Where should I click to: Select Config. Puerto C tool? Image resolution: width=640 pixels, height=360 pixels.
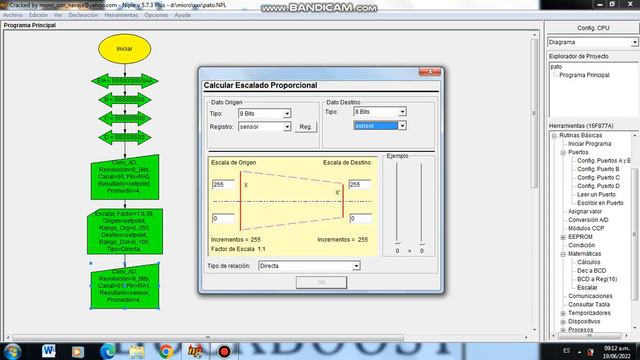pyautogui.click(x=598, y=178)
